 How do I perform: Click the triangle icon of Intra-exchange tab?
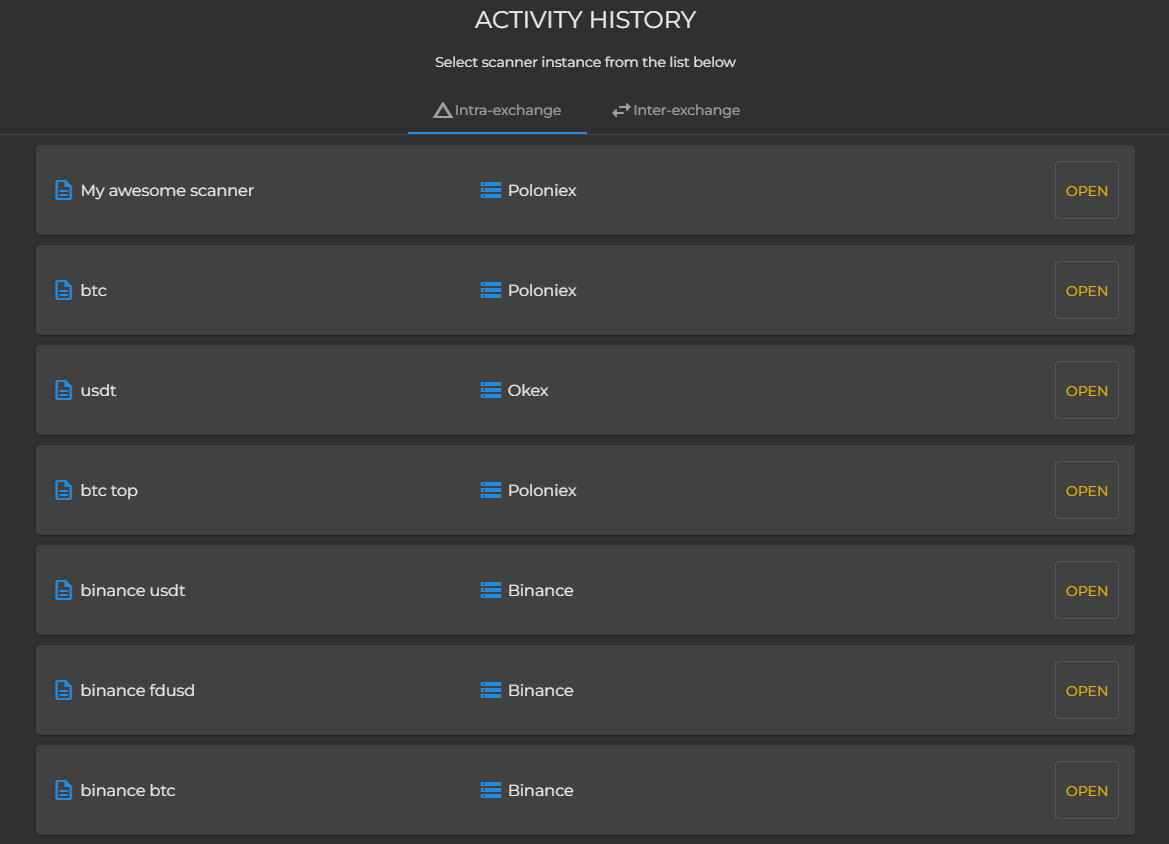442,110
